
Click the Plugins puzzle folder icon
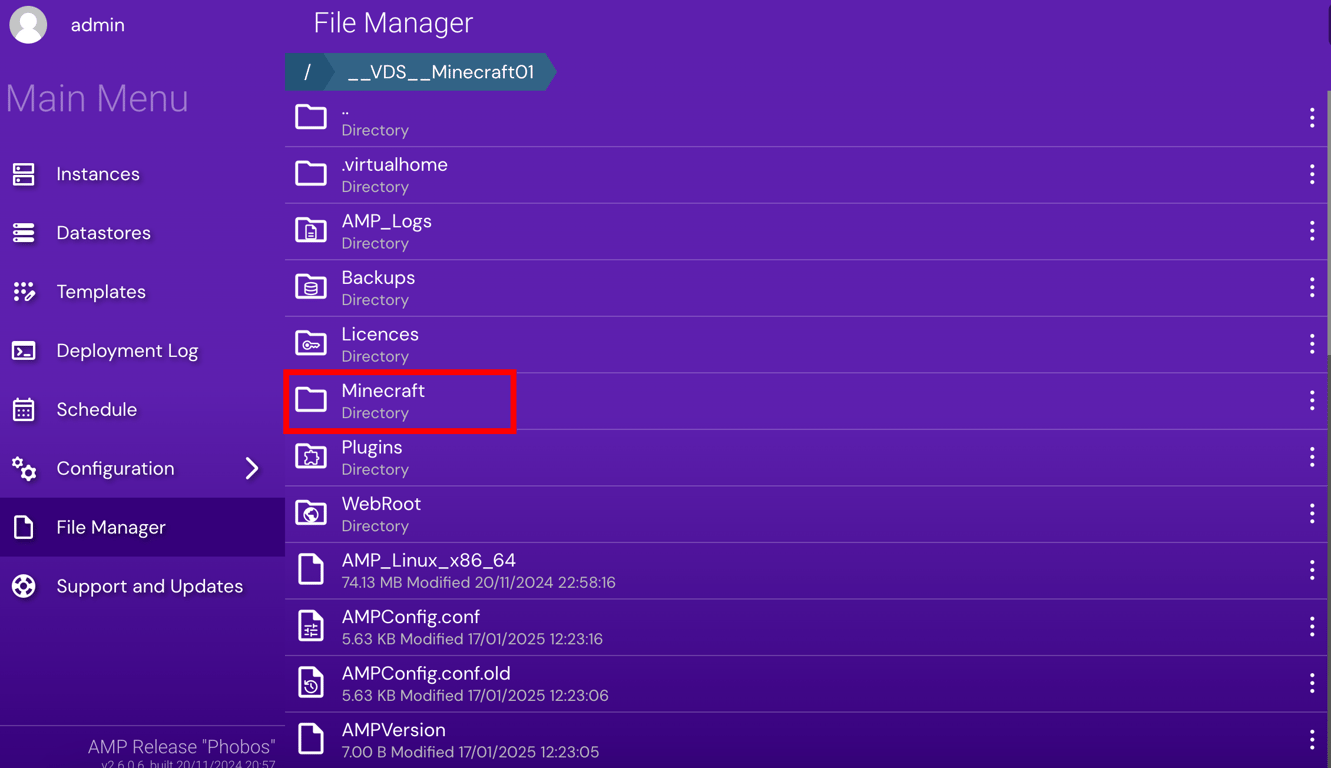(310, 456)
